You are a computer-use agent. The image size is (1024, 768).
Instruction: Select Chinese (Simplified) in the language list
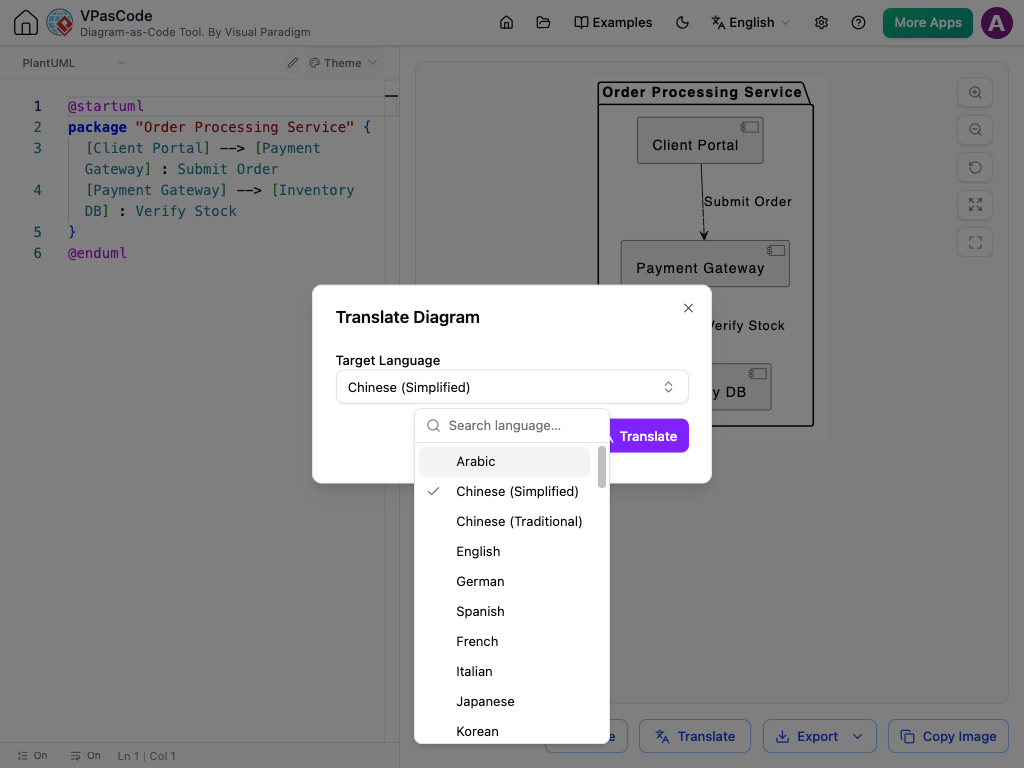[504, 492]
